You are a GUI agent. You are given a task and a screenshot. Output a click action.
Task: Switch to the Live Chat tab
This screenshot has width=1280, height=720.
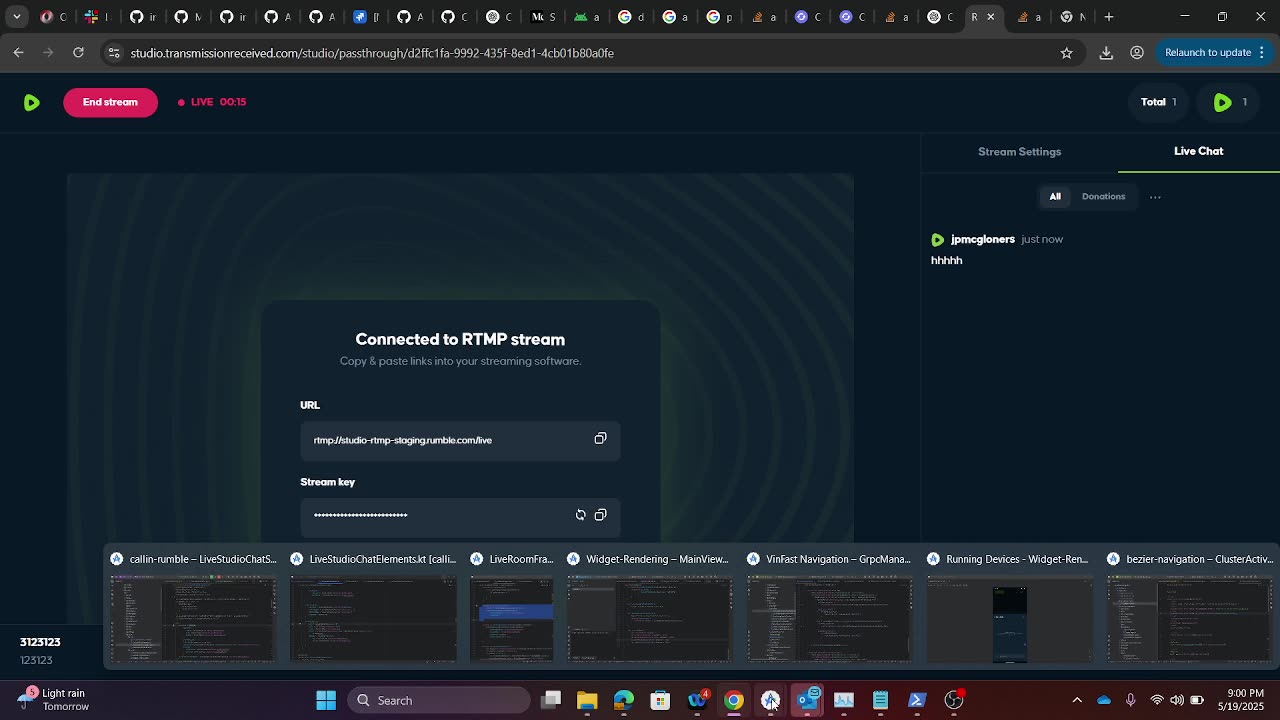1198,151
